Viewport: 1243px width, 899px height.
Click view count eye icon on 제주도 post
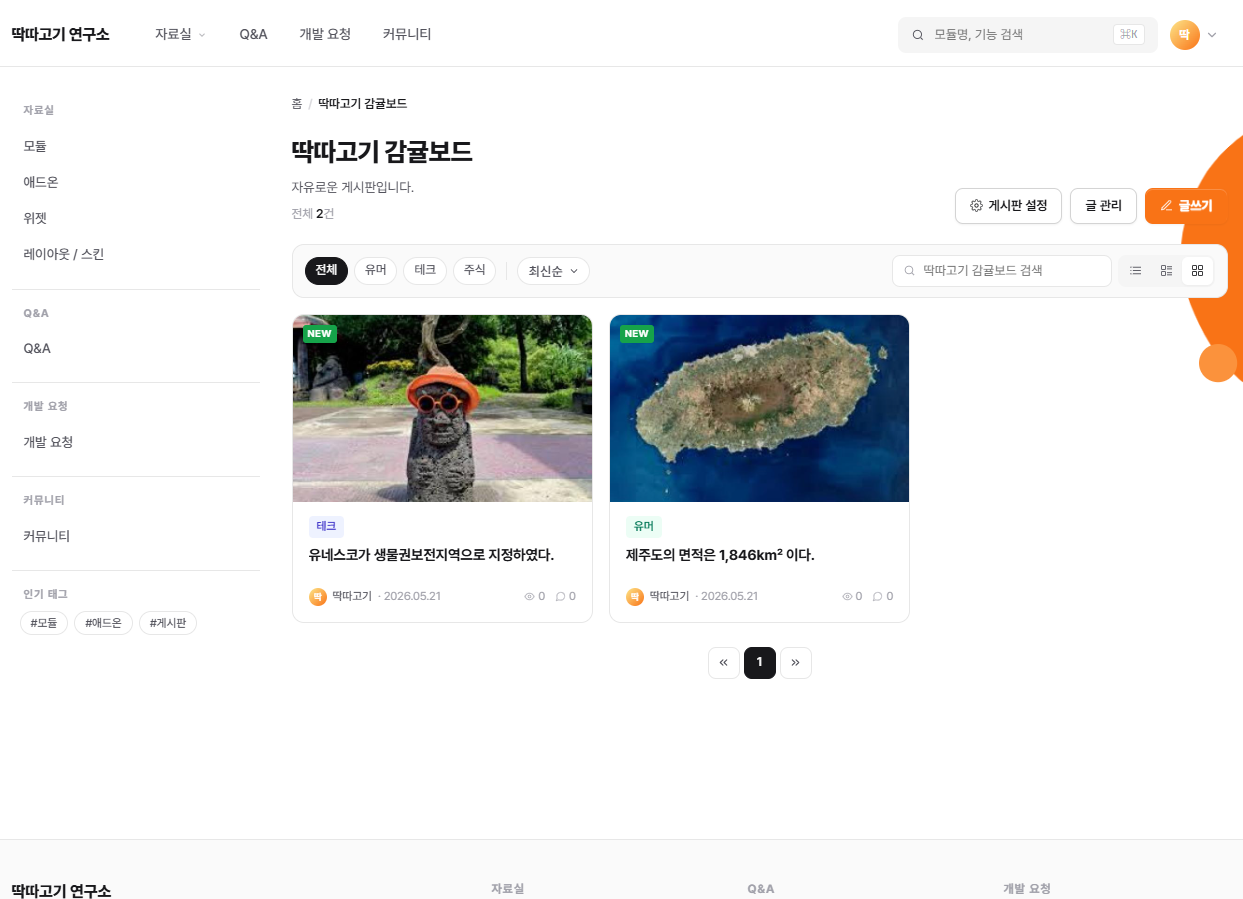tap(847, 597)
